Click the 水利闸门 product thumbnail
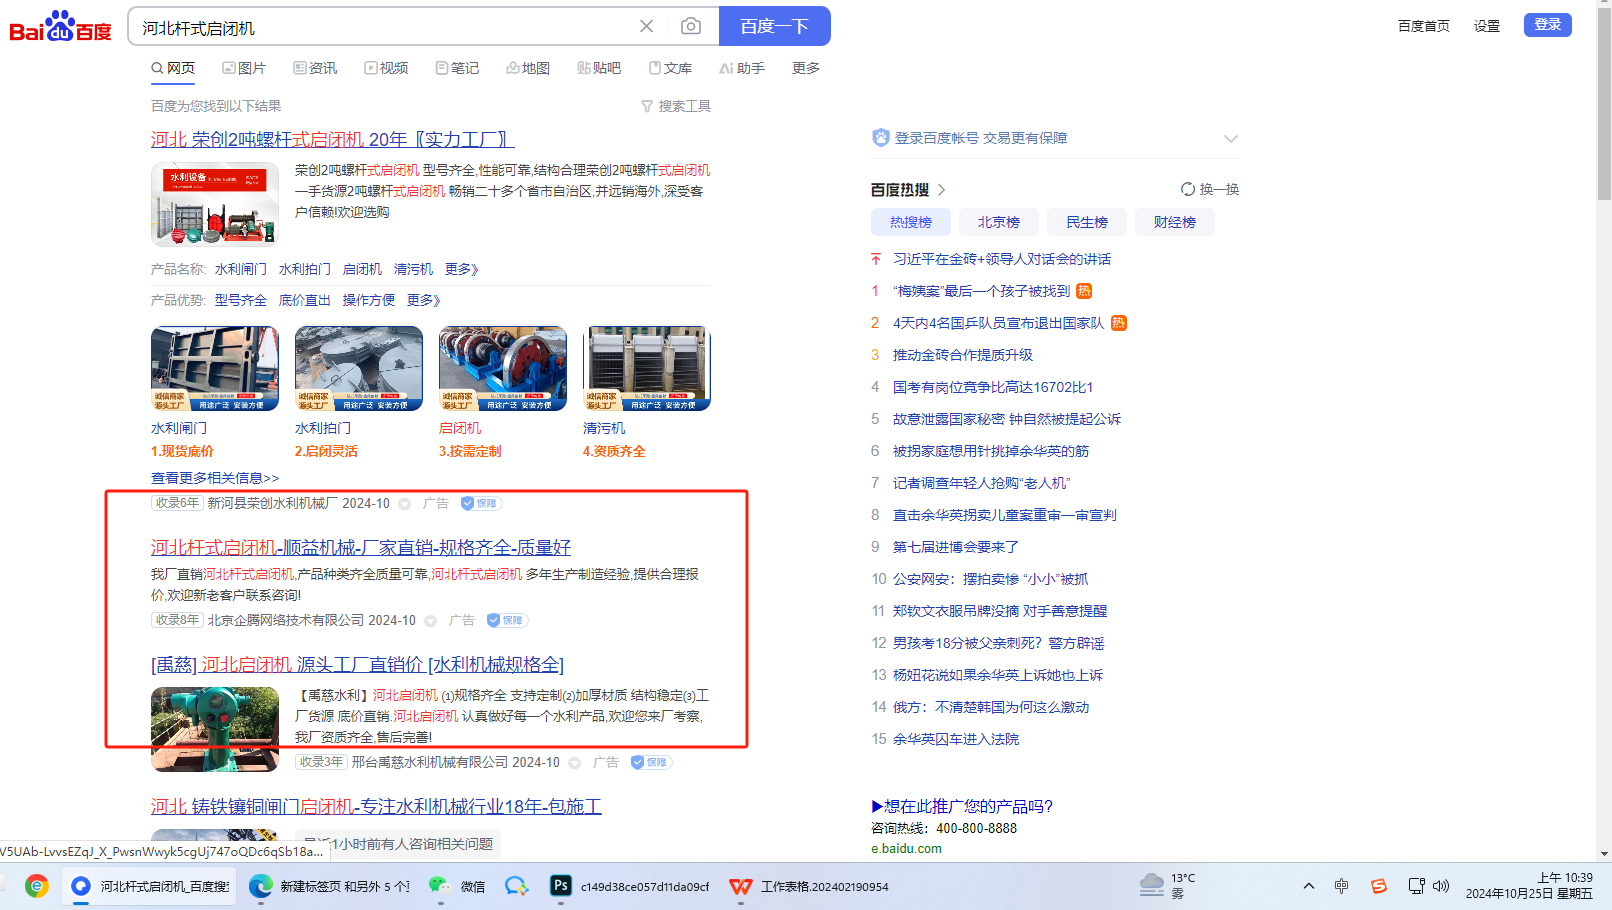1612x910 pixels. [215, 368]
